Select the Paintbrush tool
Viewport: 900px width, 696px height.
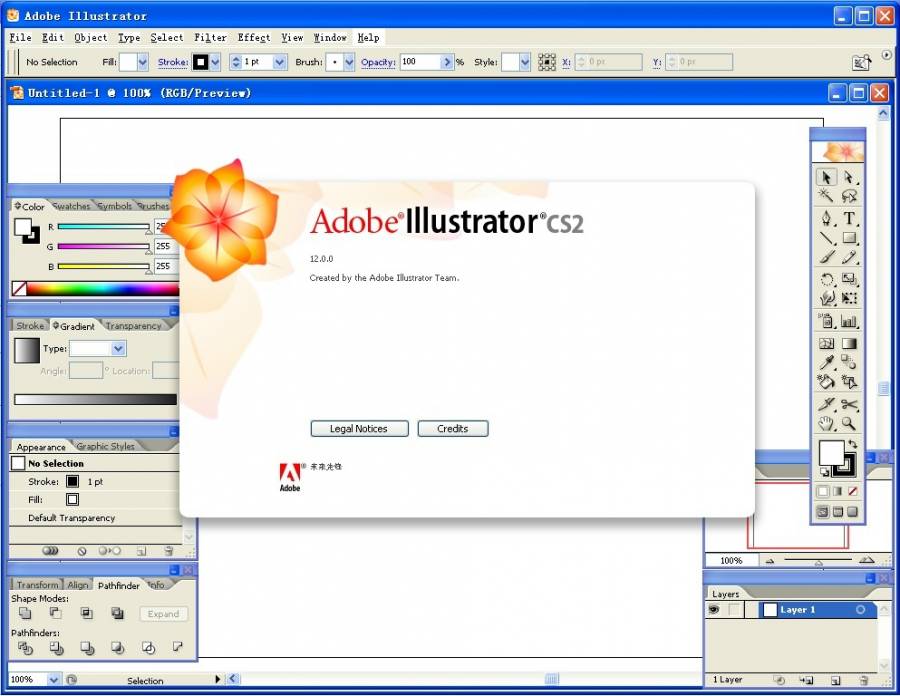pos(827,258)
